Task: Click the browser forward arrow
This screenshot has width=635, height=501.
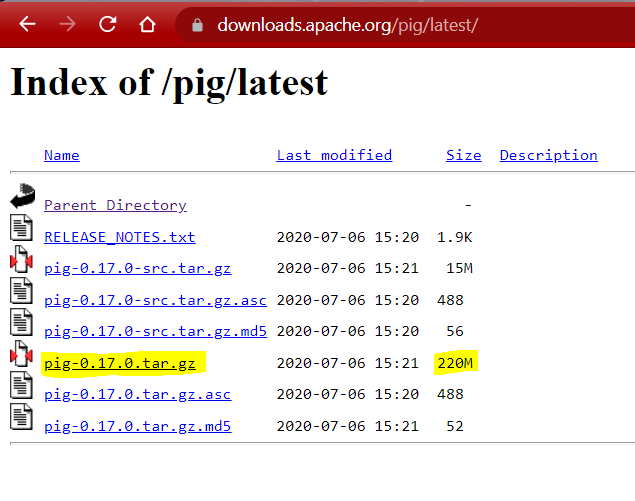Action: (67, 24)
